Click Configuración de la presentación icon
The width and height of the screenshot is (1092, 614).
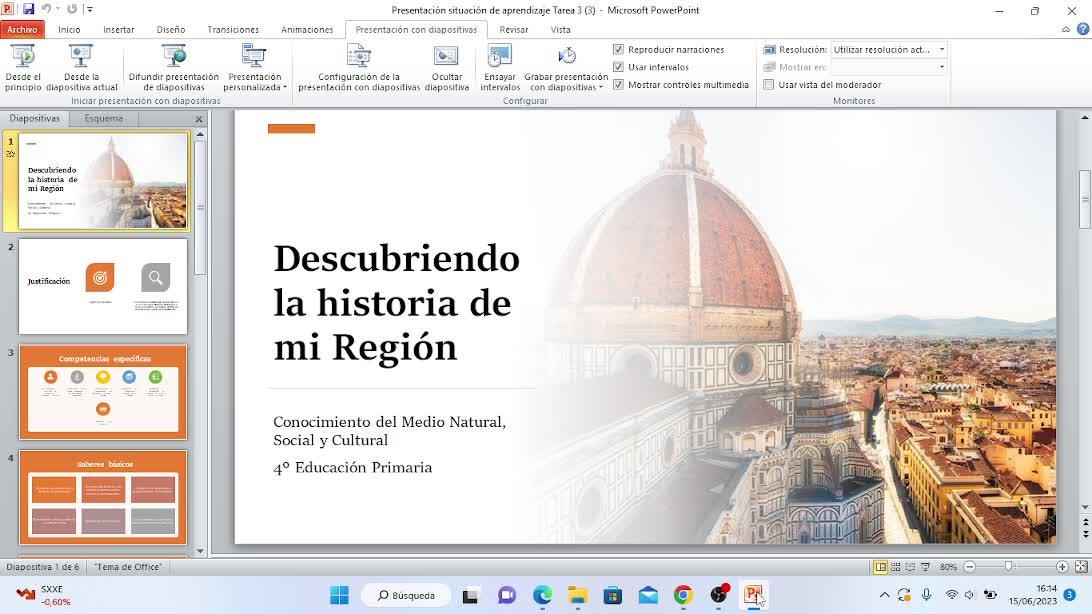click(x=358, y=58)
